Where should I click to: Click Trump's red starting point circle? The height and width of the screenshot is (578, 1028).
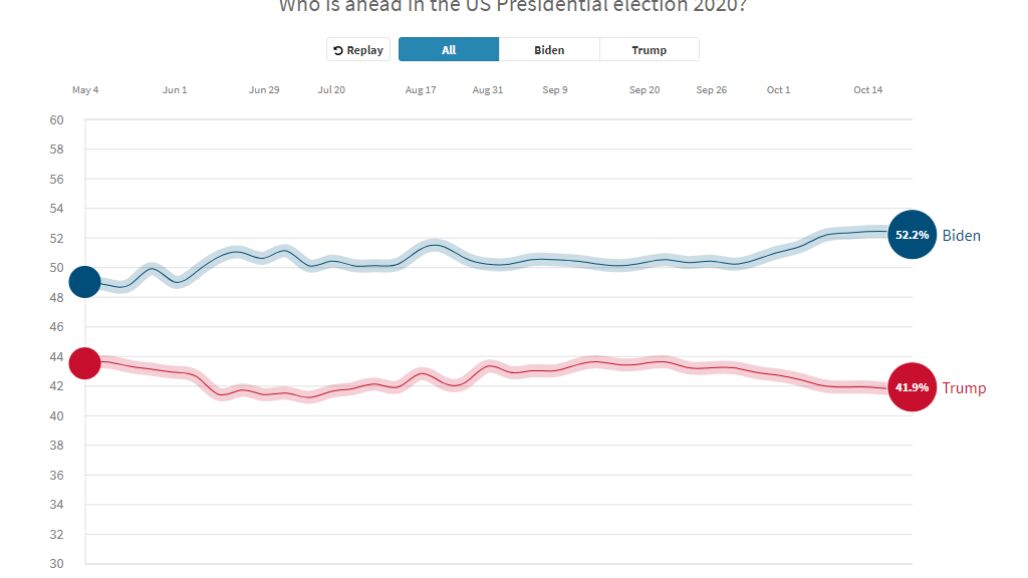coord(85,363)
